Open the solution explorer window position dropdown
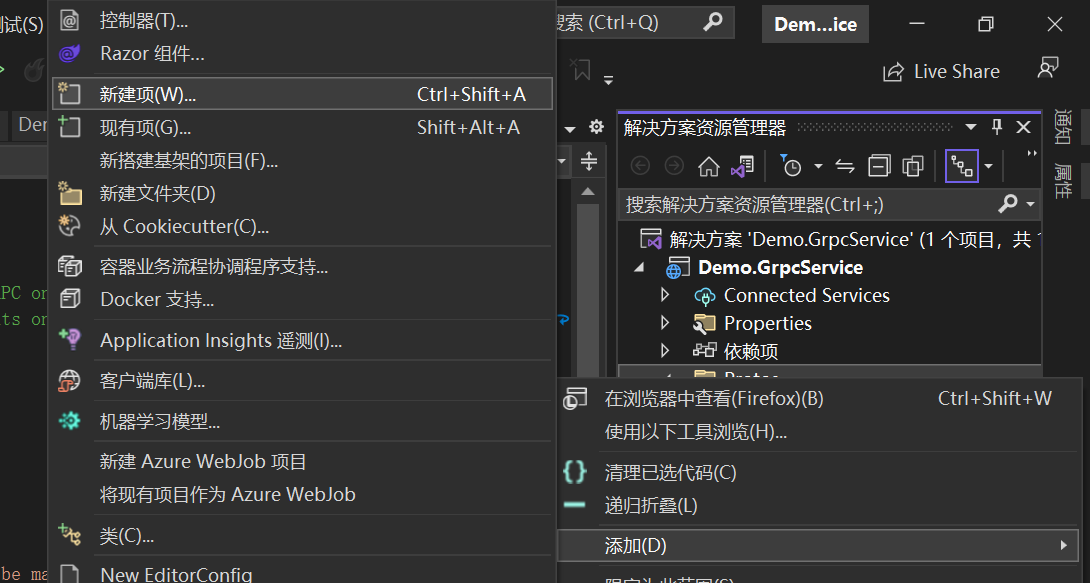Viewport: 1090px width, 583px height. 970,127
